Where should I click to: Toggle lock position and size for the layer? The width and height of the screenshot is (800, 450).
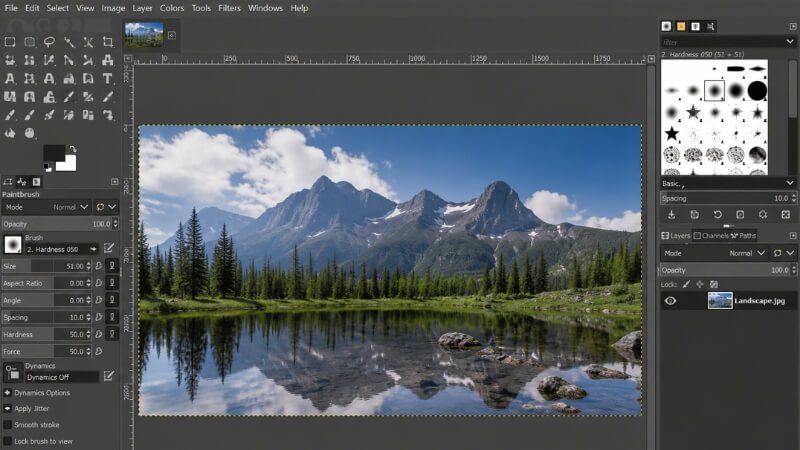(699, 284)
